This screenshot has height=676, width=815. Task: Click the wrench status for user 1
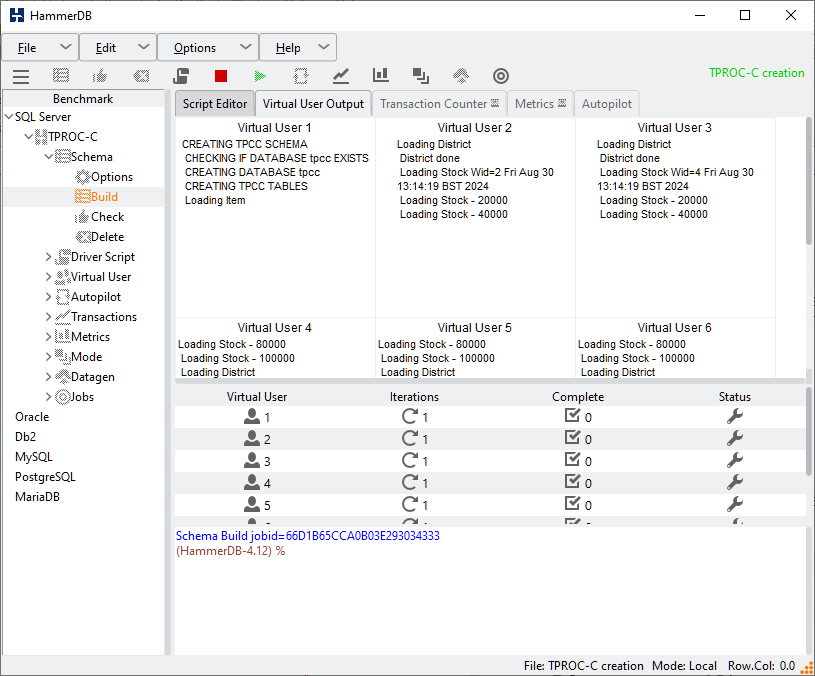734,416
